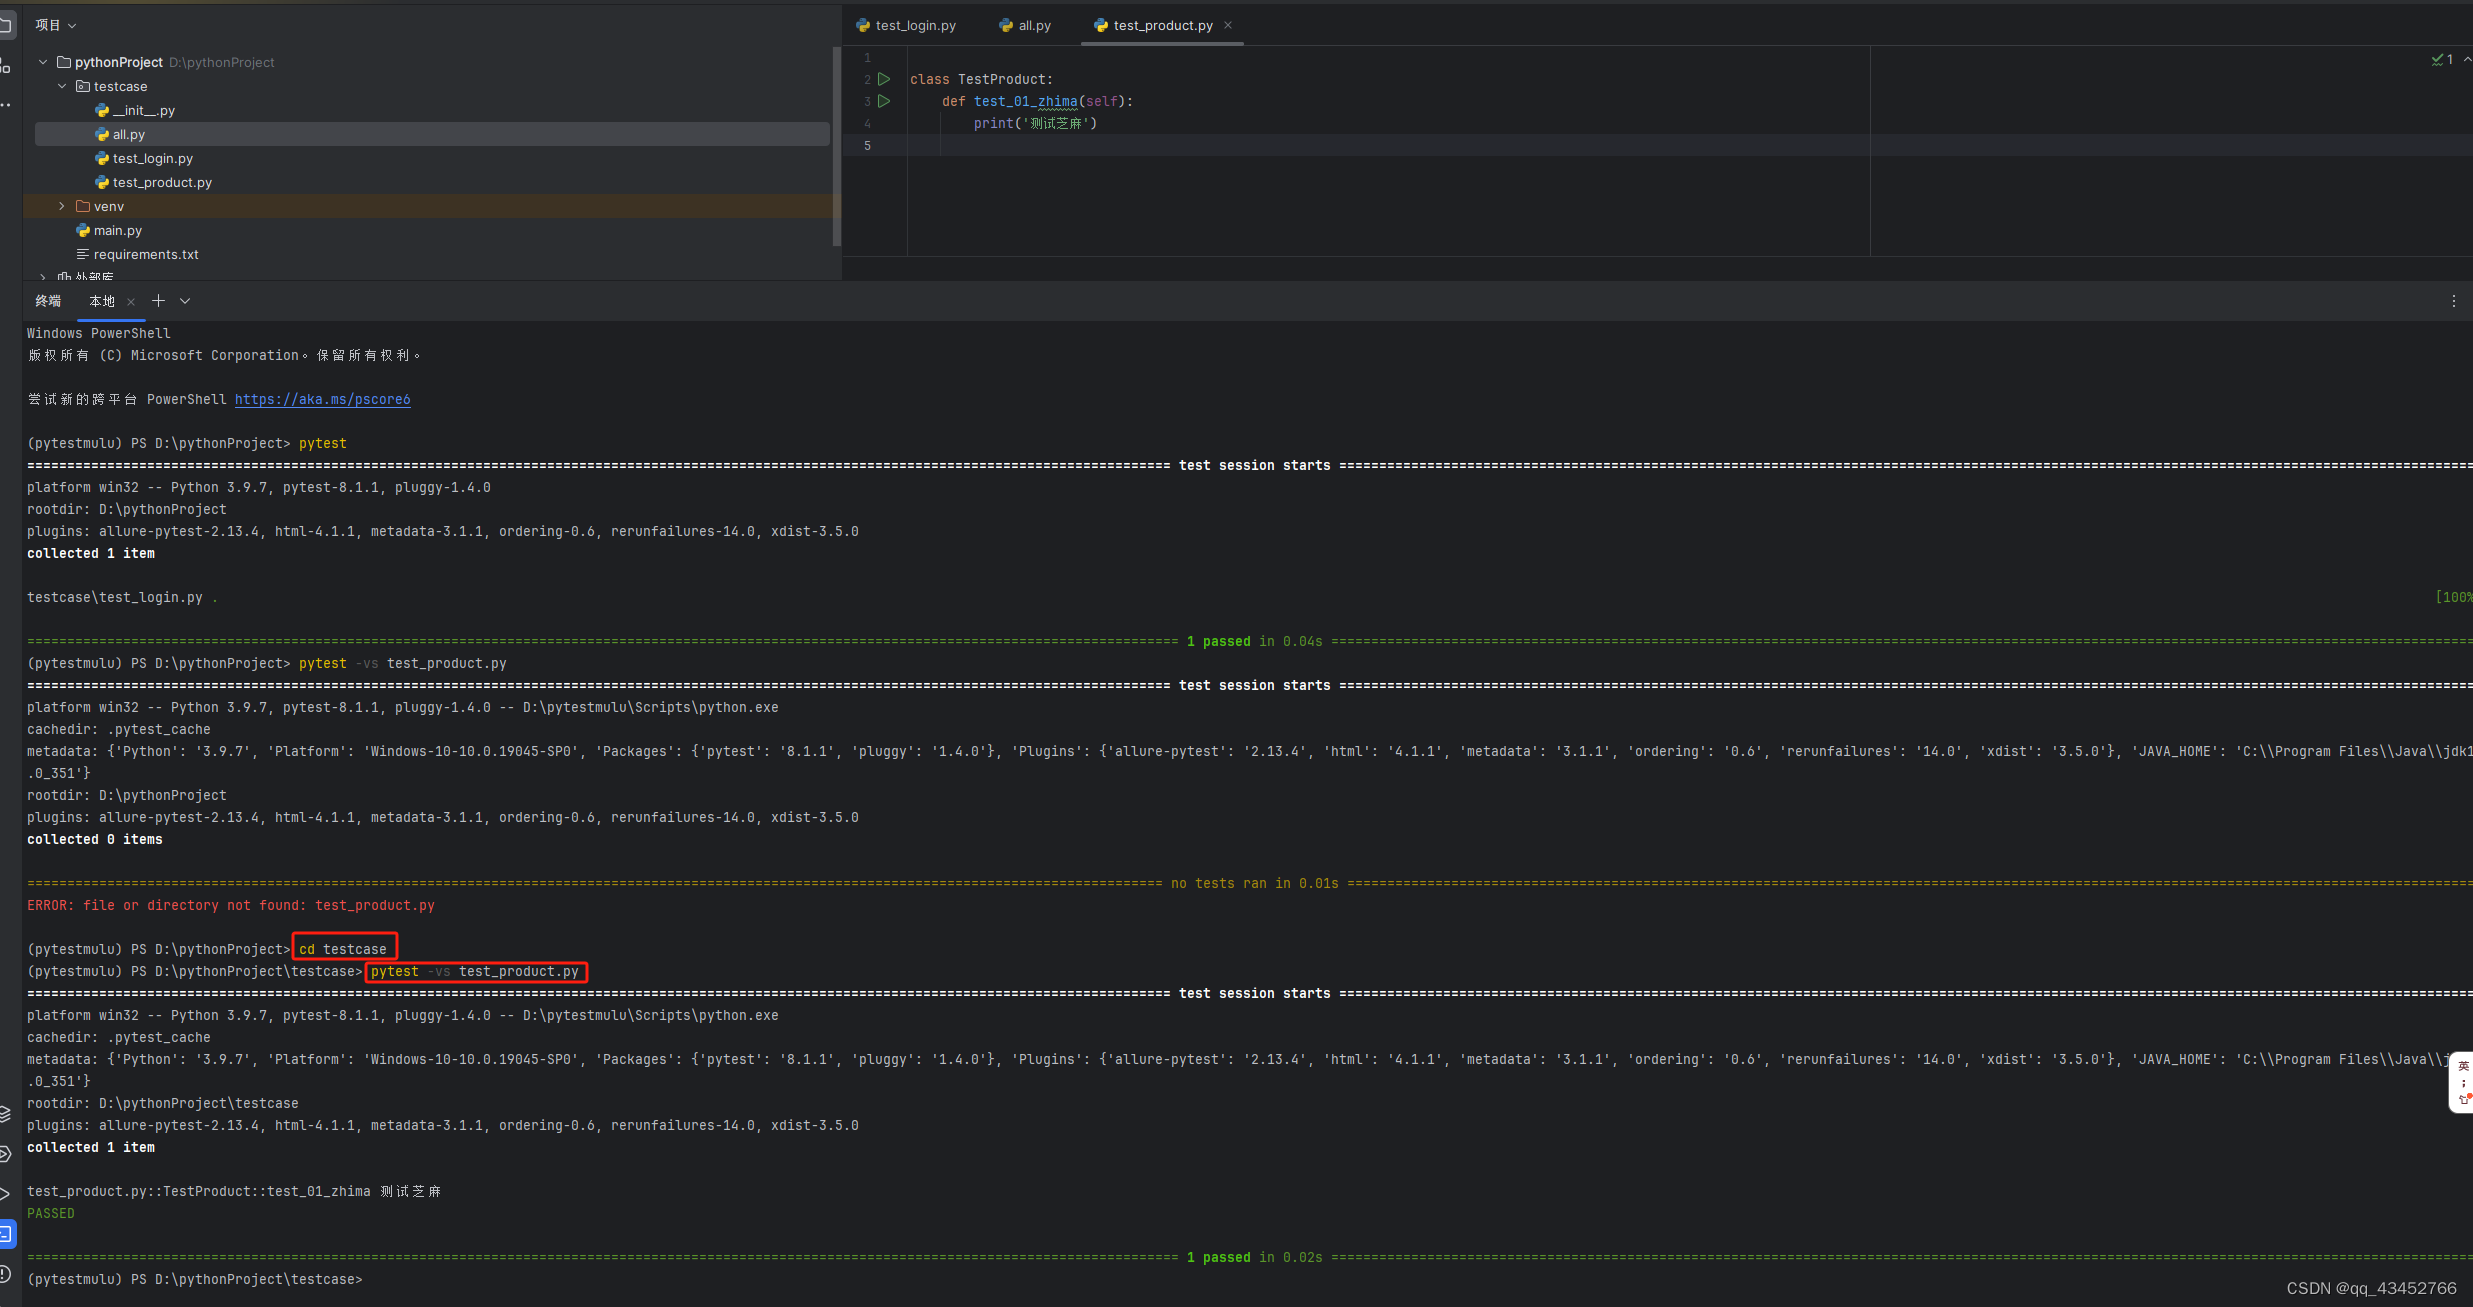Image resolution: width=2473 pixels, height=1307 pixels.
Task: Run the TestProduct class via gutter arrow
Action: coord(884,79)
